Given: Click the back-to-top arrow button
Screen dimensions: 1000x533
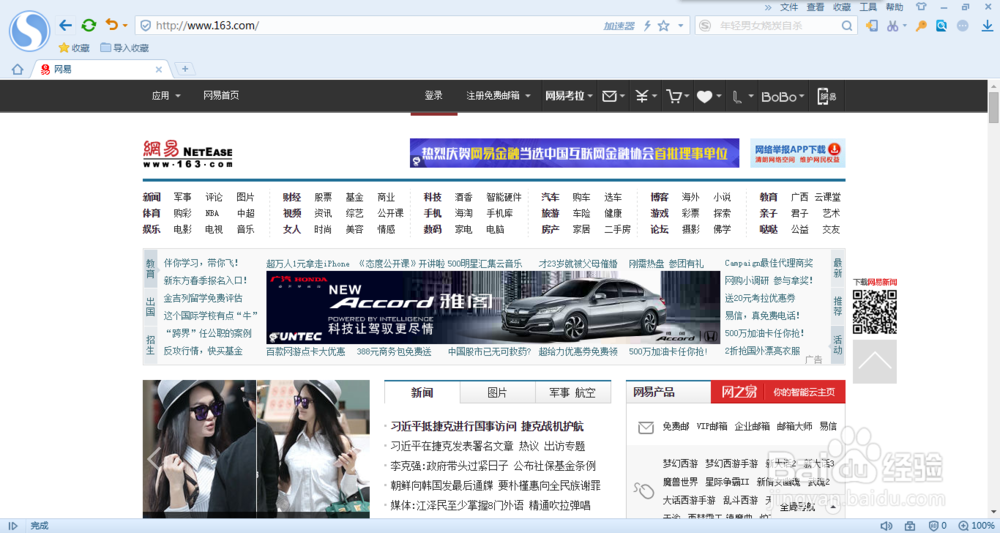Looking at the screenshot, I should 874,361.
